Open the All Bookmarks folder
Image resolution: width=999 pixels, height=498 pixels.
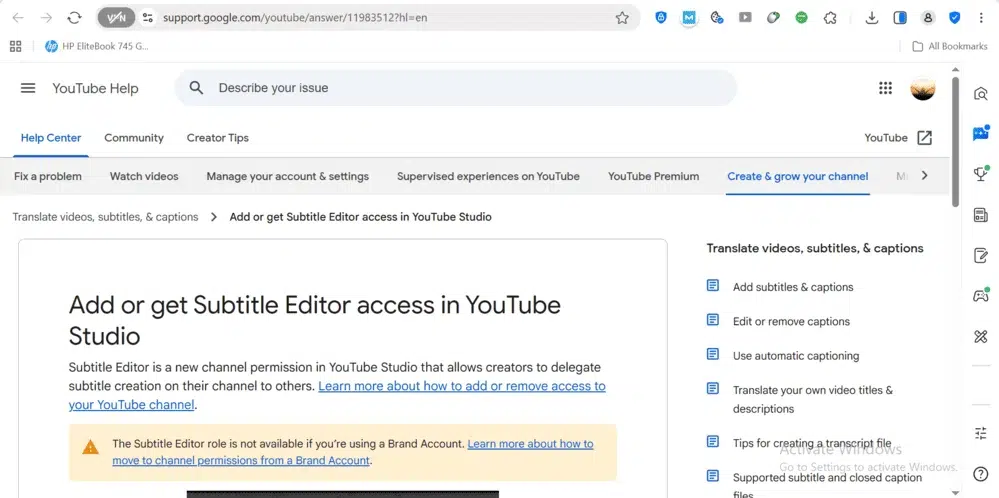click(x=949, y=46)
